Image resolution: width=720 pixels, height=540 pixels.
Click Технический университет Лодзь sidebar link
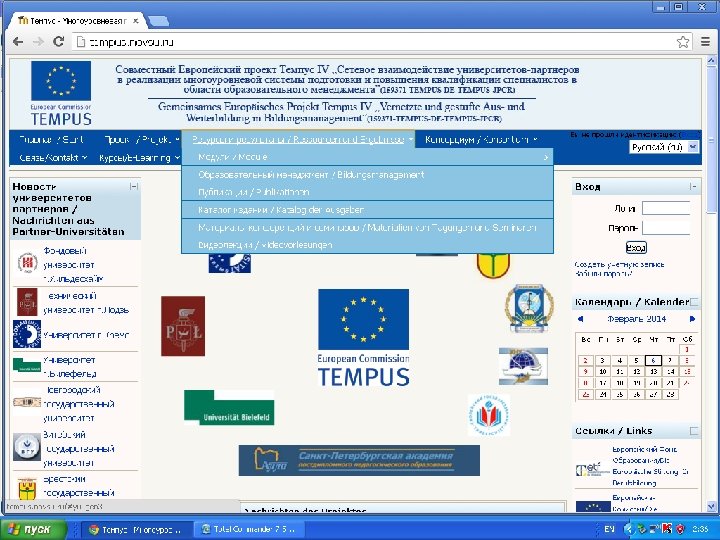pyautogui.click(x=86, y=303)
